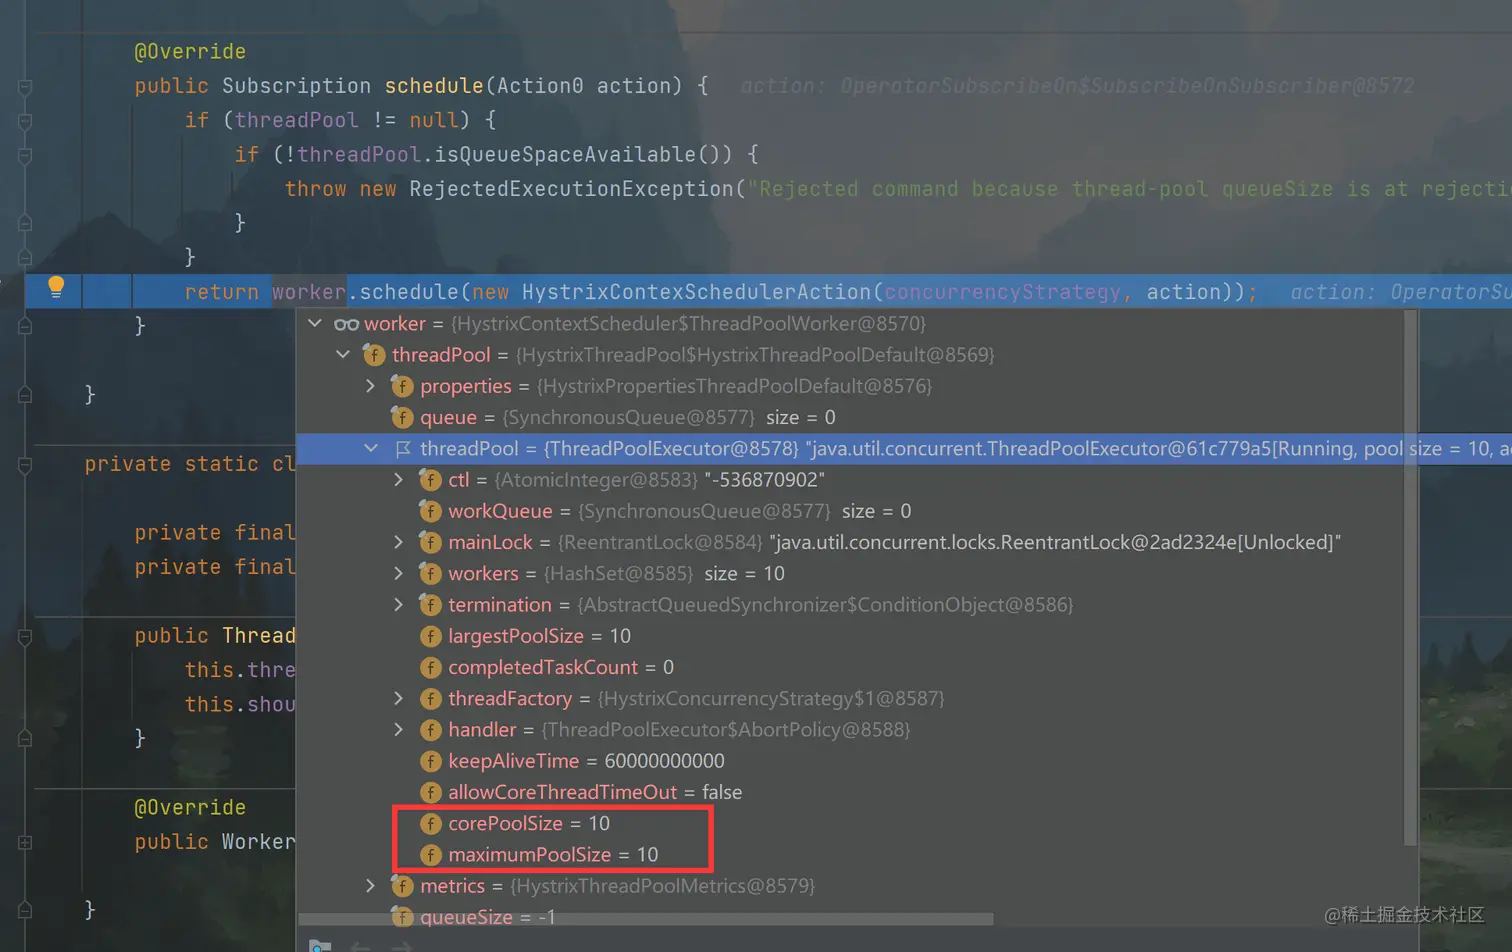The height and width of the screenshot is (952, 1512).
Task: Select the queue SynchronousQueue size = 0 row
Action: pyautogui.click(x=850, y=417)
